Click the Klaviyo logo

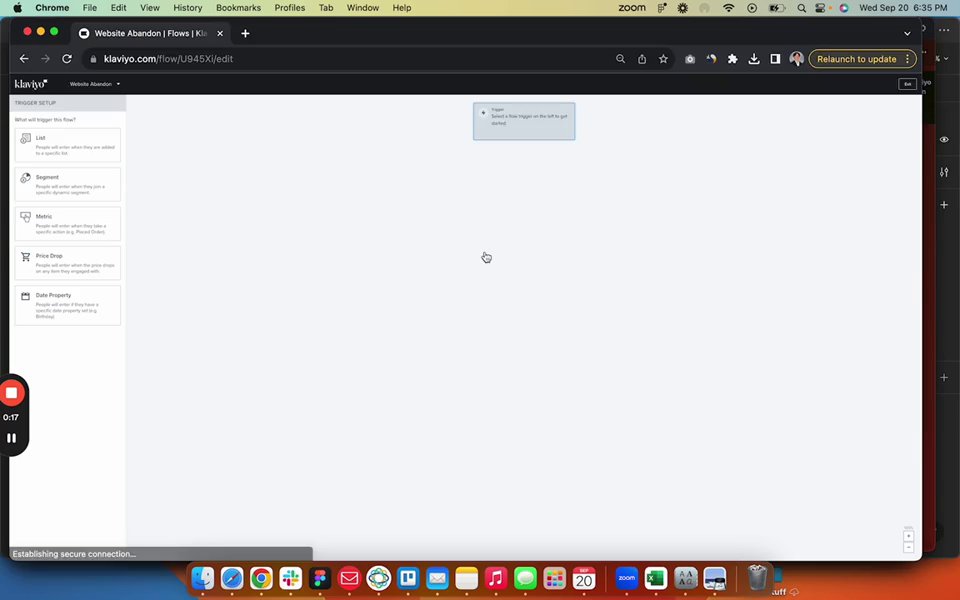tap(31, 84)
